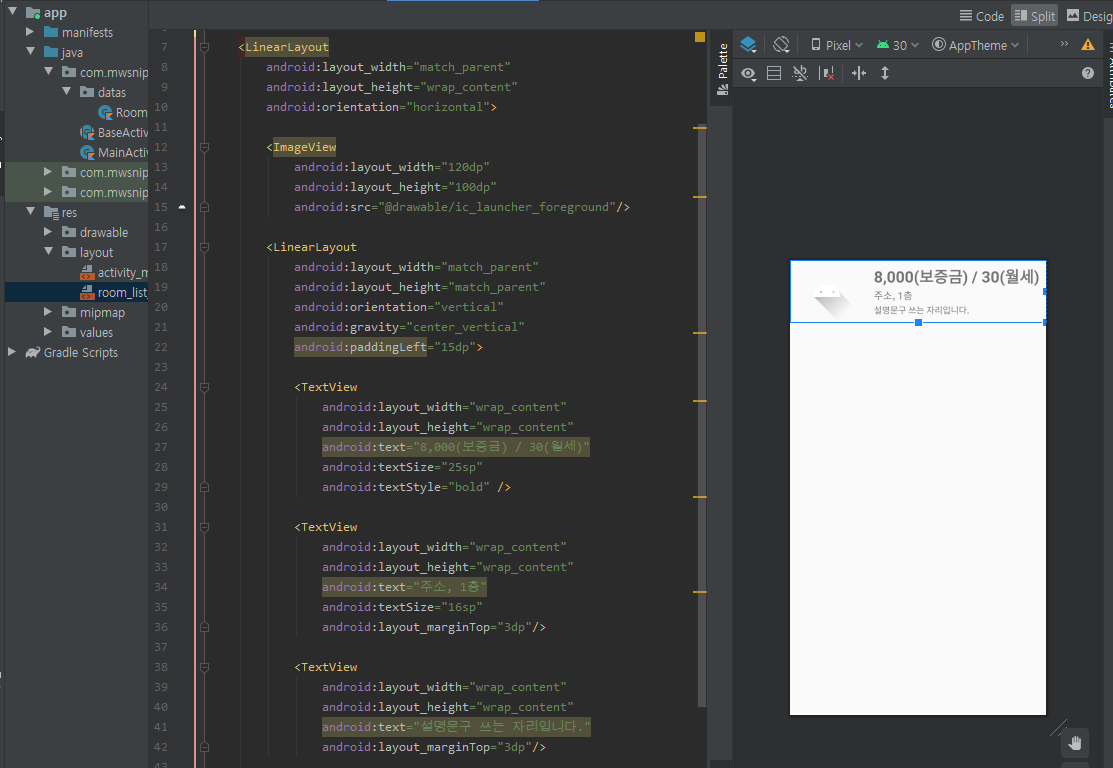
Task: Click the horizontal distribute icon
Action: point(859,73)
